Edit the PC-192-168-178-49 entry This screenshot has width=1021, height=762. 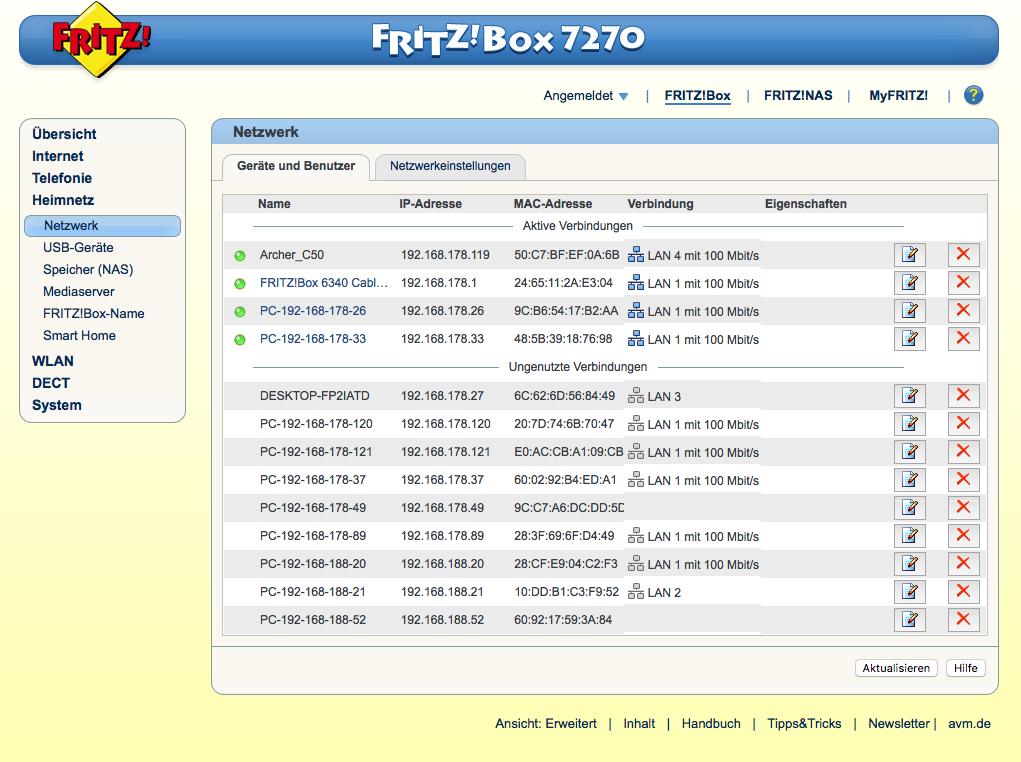(910, 507)
